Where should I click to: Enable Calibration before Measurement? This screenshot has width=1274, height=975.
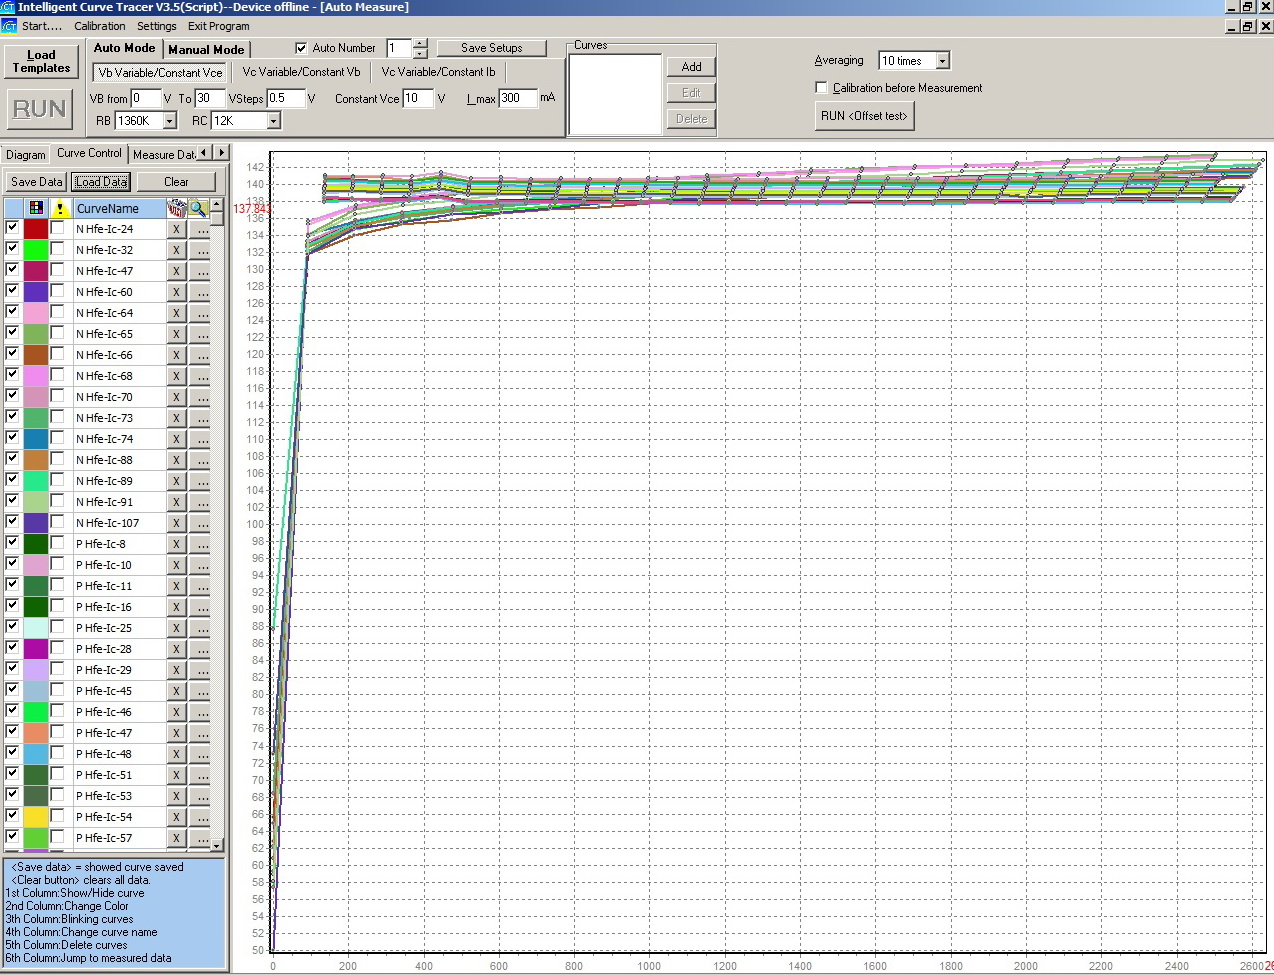point(822,88)
